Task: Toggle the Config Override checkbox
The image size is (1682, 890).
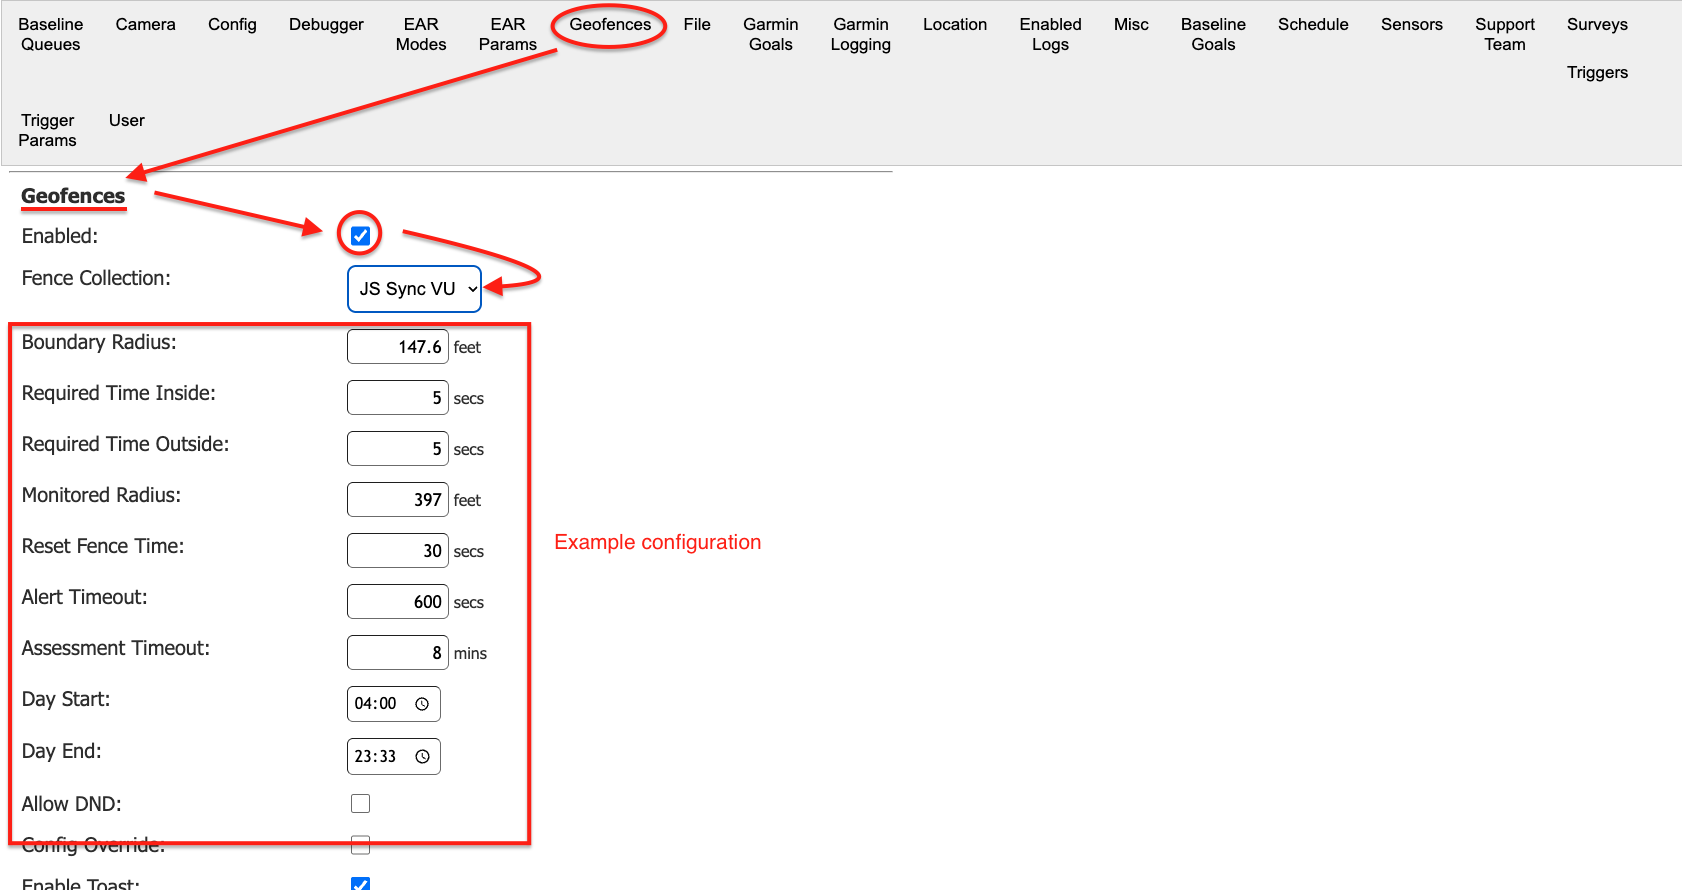Action: point(360,846)
